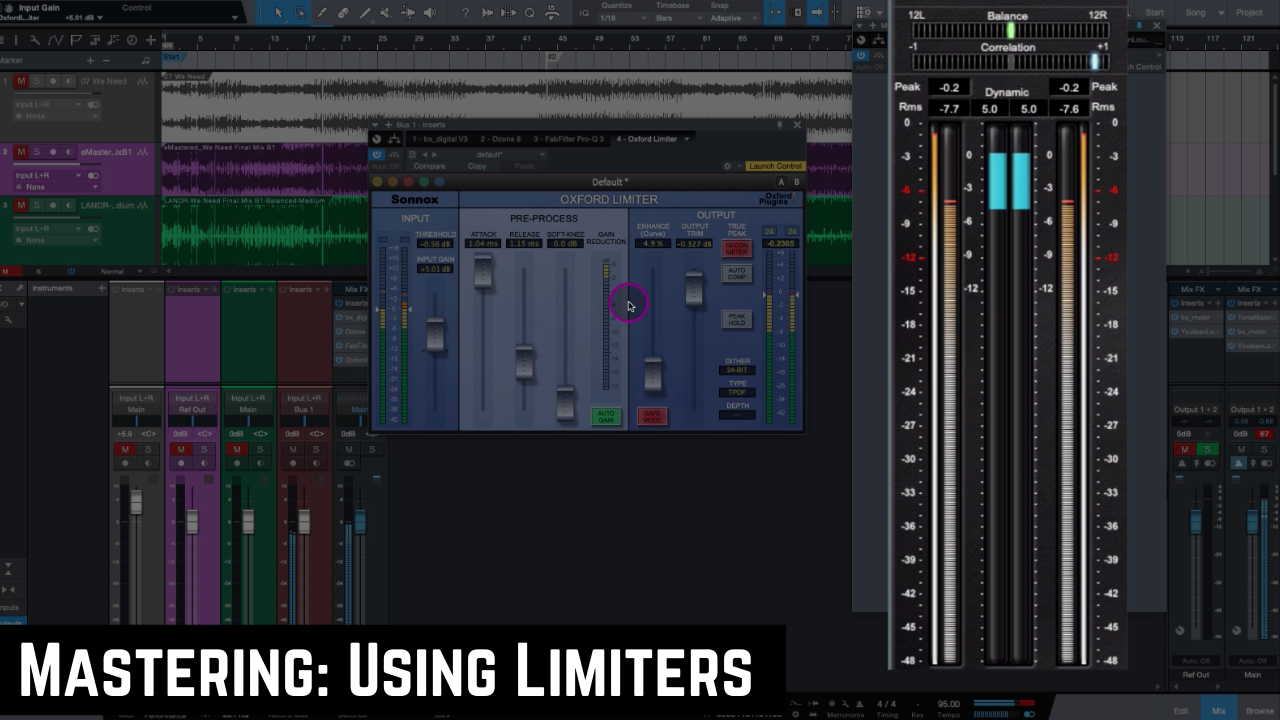The width and height of the screenshot is (1280, 720).
Task: Click the Start marker on the timeline
Action: coord(171,57)
